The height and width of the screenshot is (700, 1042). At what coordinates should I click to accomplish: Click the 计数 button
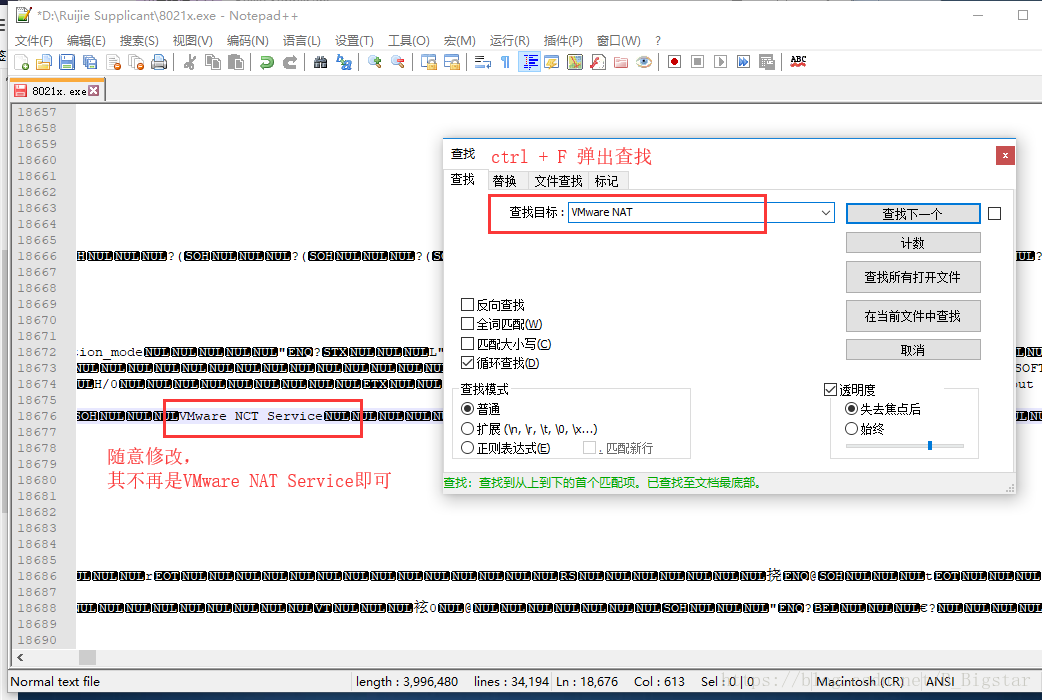pos(912,243)
